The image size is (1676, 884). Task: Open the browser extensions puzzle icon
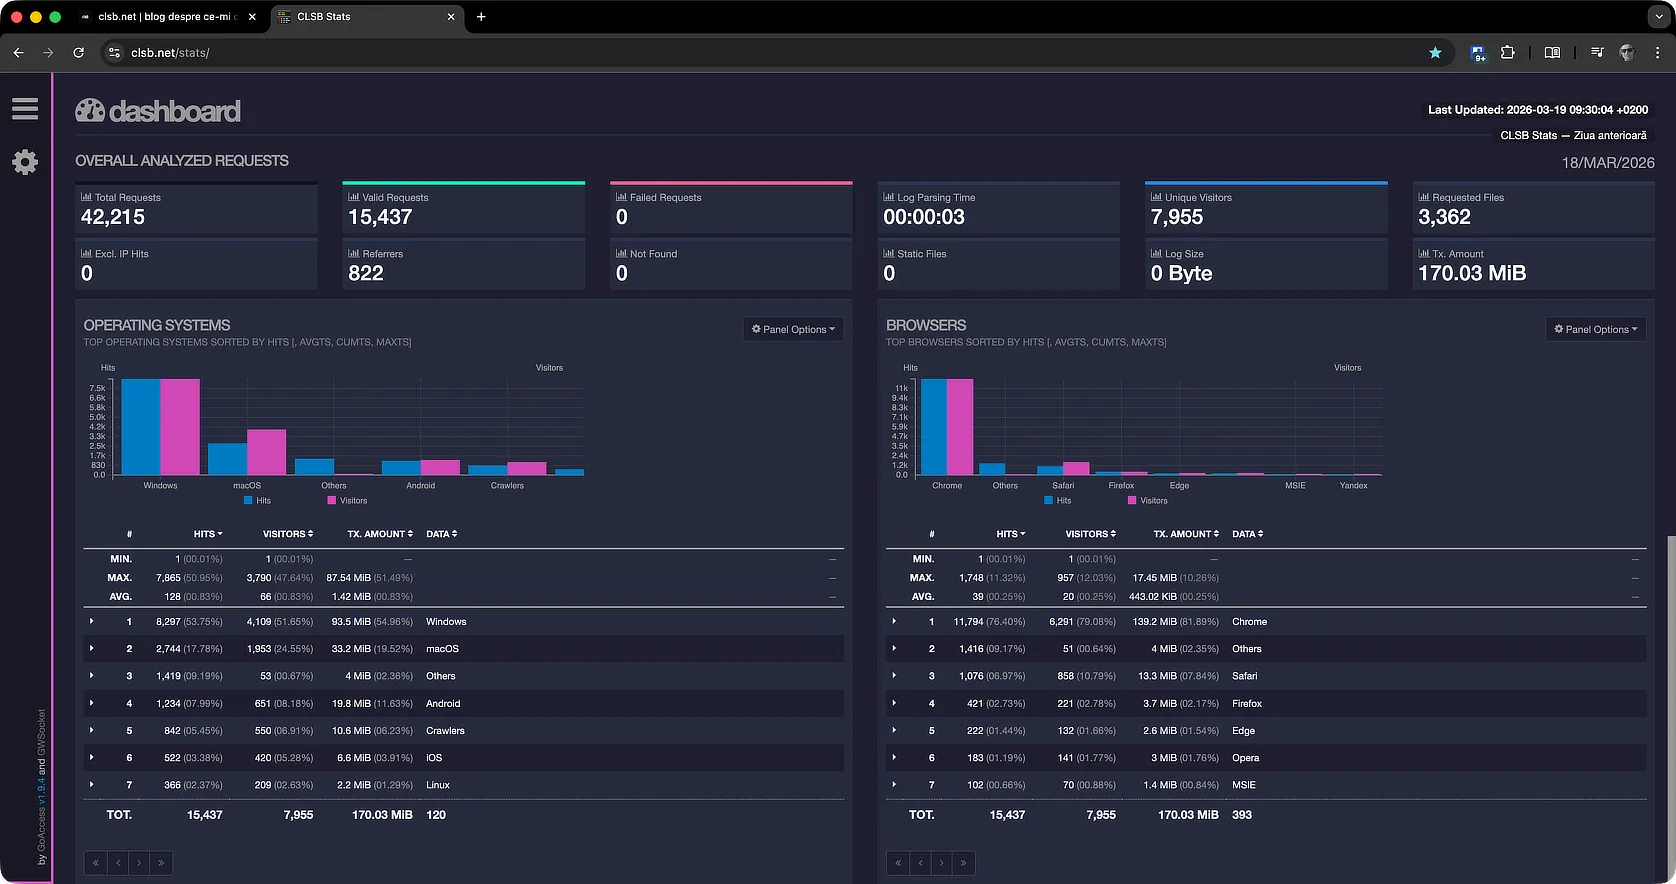click(1508, 53)
